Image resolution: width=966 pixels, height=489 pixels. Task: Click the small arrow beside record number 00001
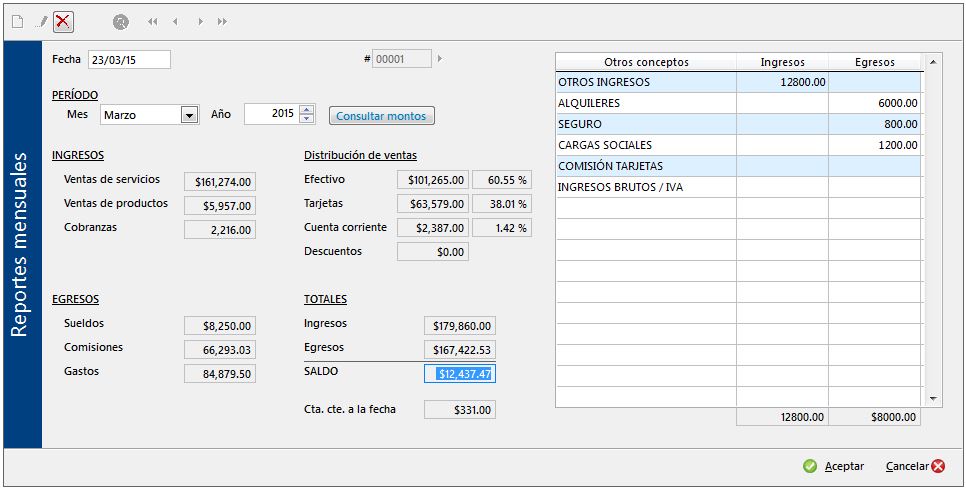(x=440, y=59)
